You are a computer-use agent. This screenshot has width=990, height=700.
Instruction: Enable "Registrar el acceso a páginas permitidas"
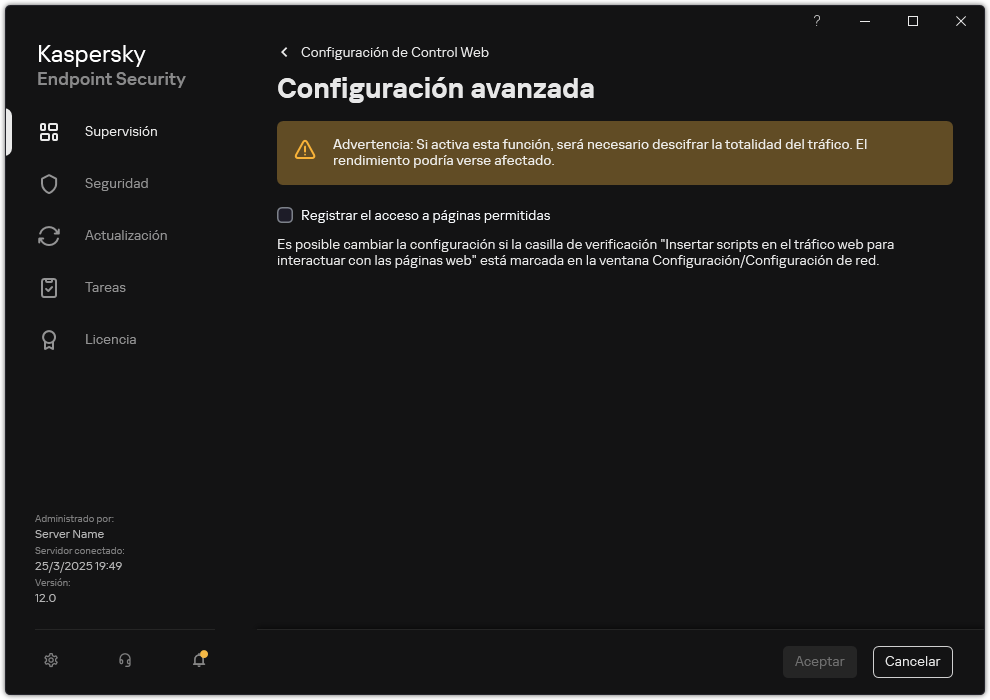(284, 214)
